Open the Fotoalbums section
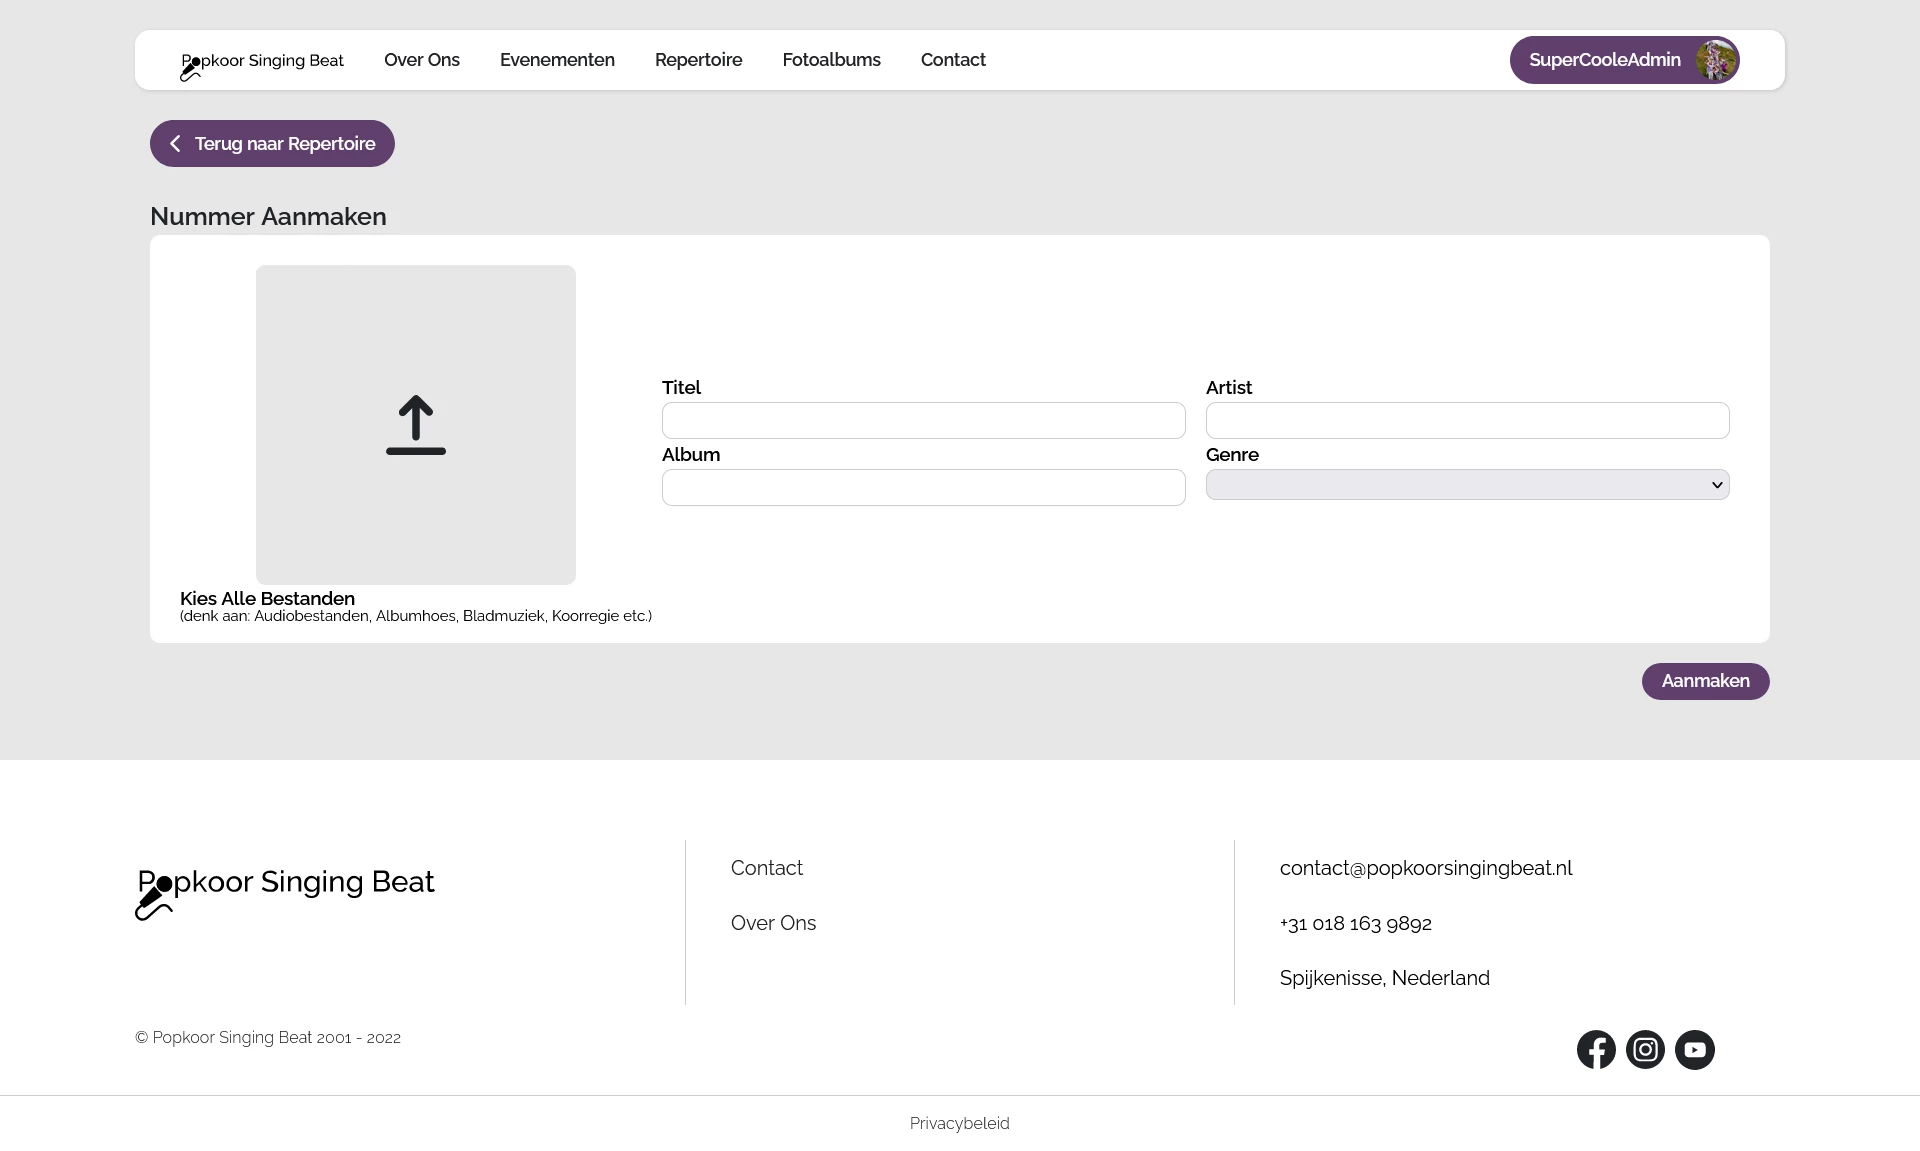 [x=831, y=59]
